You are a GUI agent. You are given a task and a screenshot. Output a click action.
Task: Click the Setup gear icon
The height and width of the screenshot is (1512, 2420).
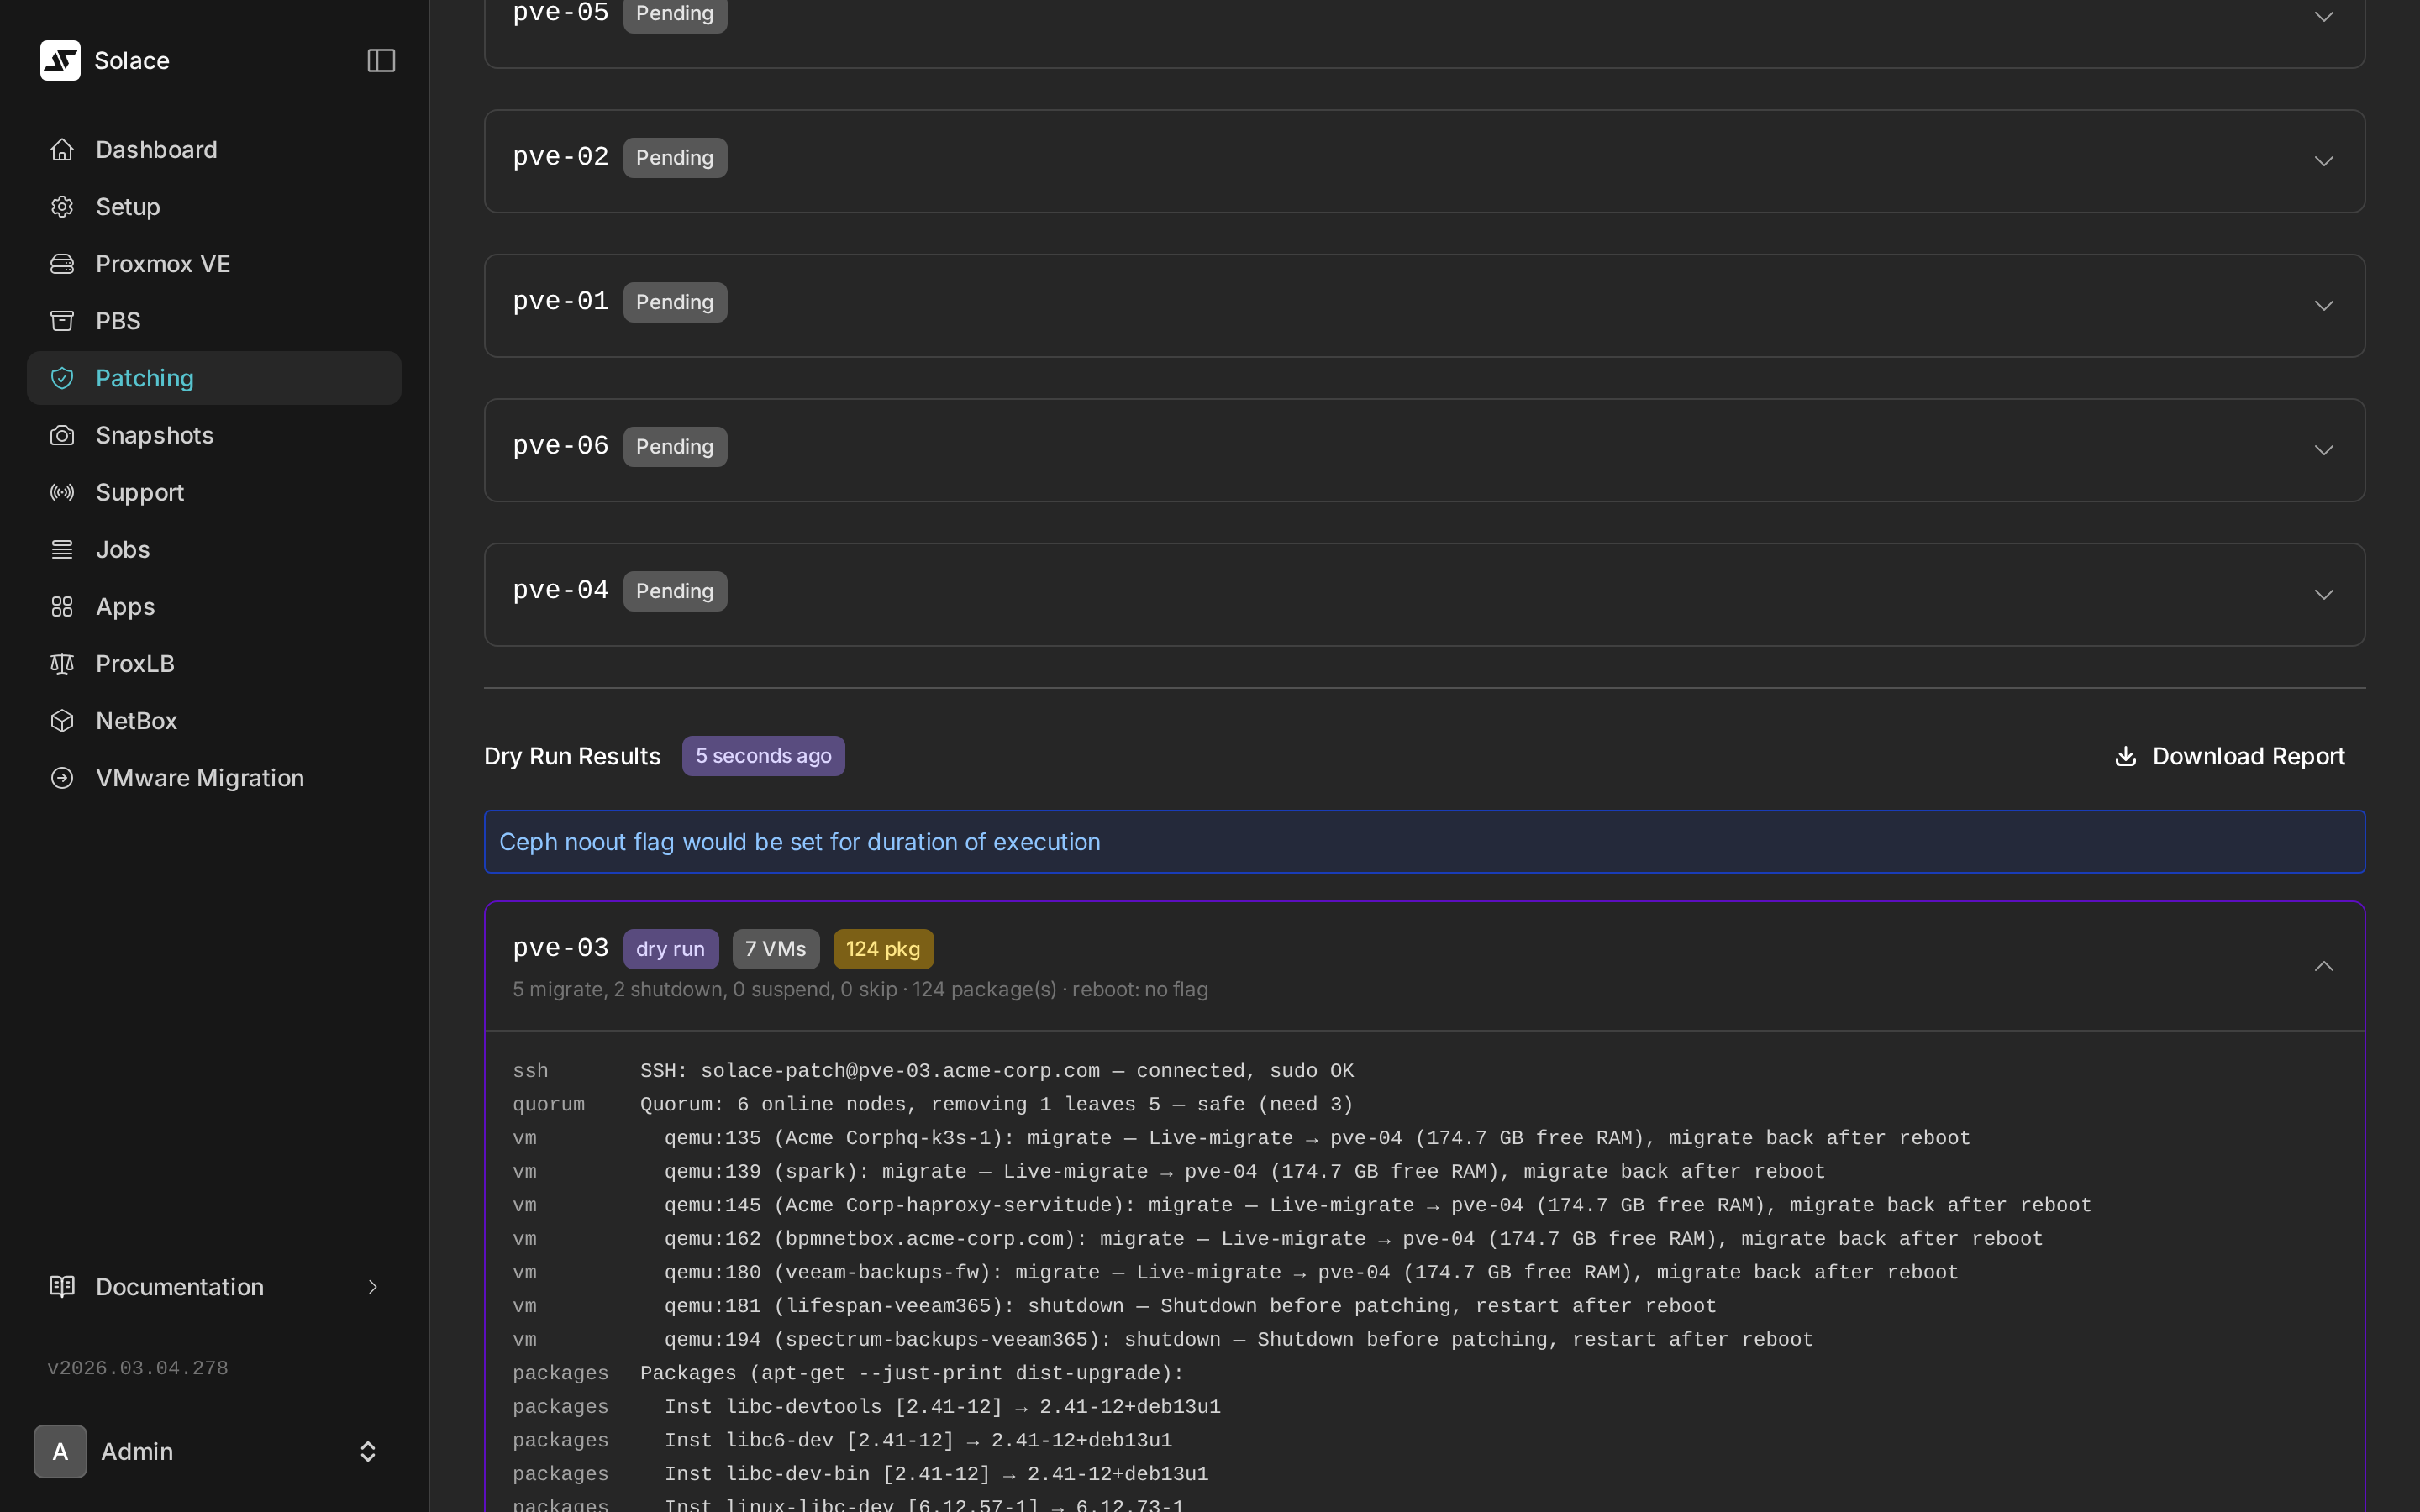pos(62,207)
